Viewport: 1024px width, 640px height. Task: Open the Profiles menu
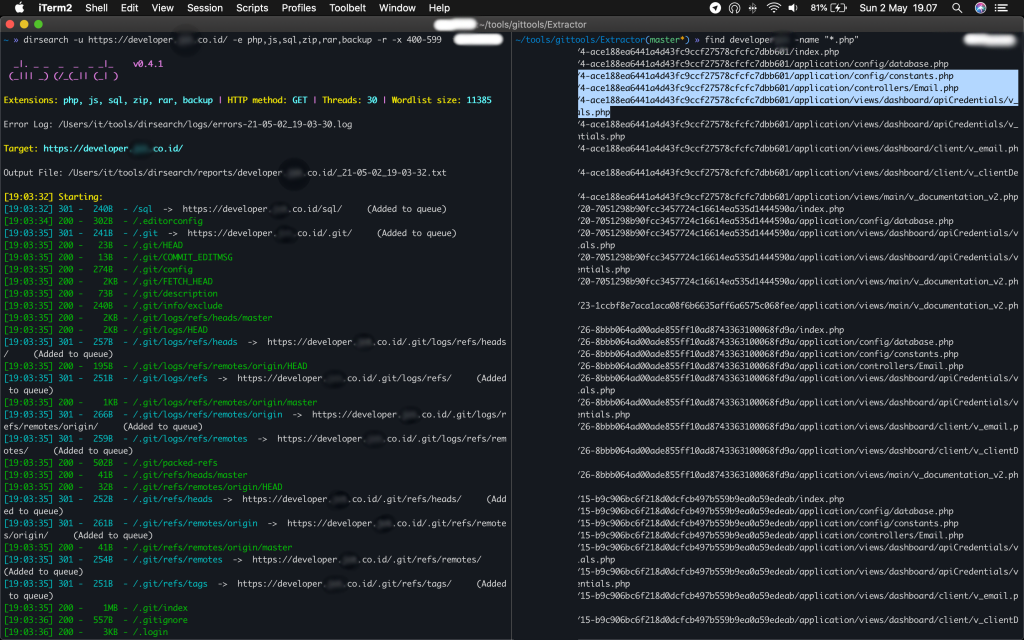coord(298,8)
